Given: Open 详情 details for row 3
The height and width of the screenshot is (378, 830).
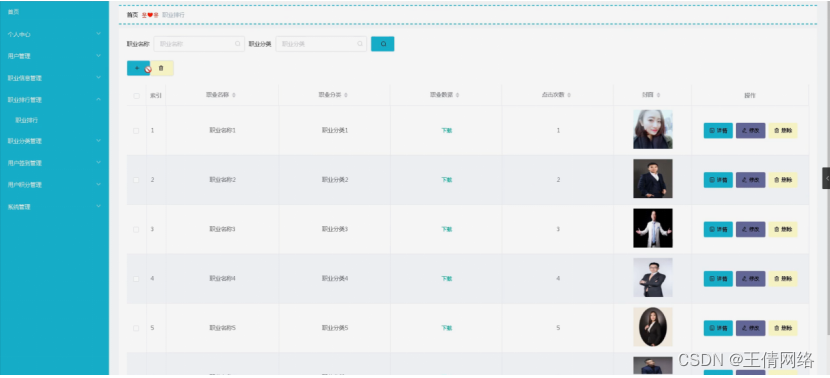Looking at the screenshot, I should point(718,229).
